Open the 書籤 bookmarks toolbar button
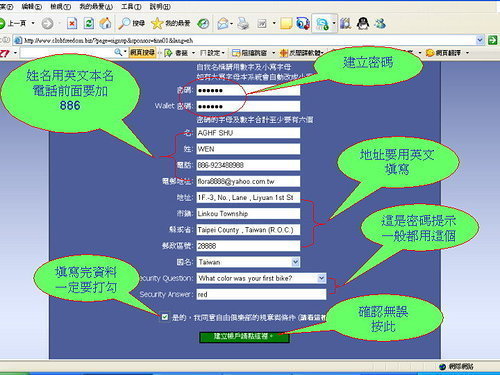 pos(176,53)
